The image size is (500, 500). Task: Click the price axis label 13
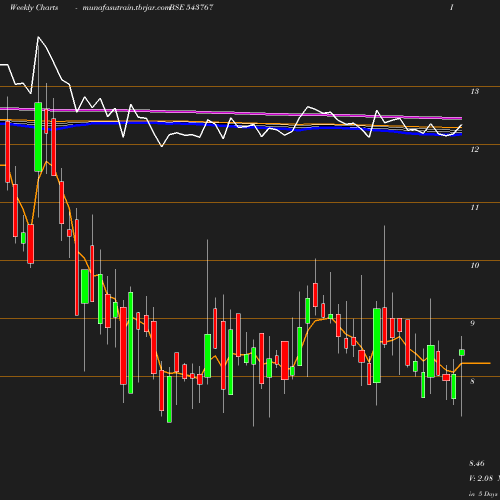tap(475, 91)
